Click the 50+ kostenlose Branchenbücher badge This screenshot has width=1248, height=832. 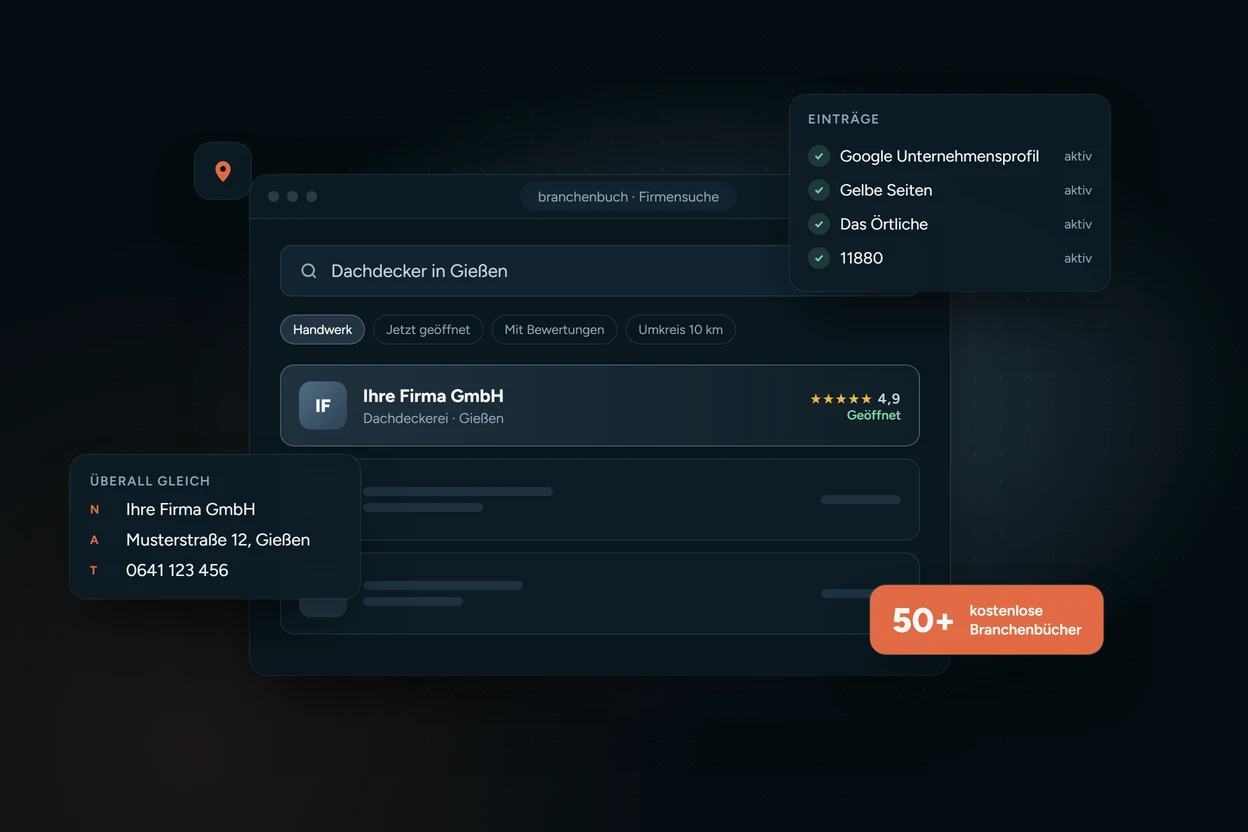click(987, 620)
